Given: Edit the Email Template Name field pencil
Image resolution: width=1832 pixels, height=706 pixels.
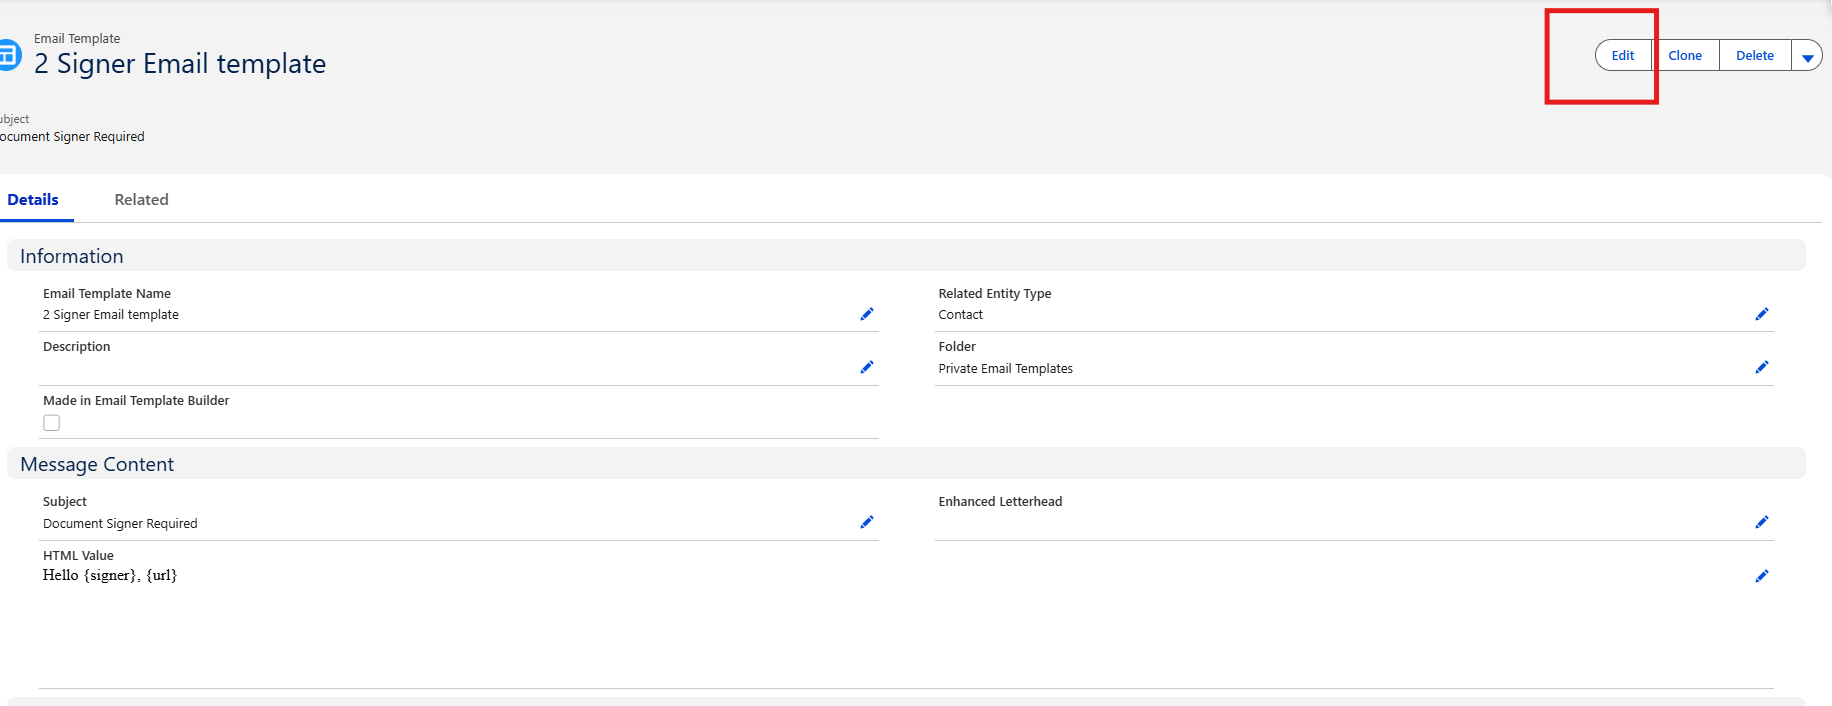Looking at the screenshot, I should 867,314.
